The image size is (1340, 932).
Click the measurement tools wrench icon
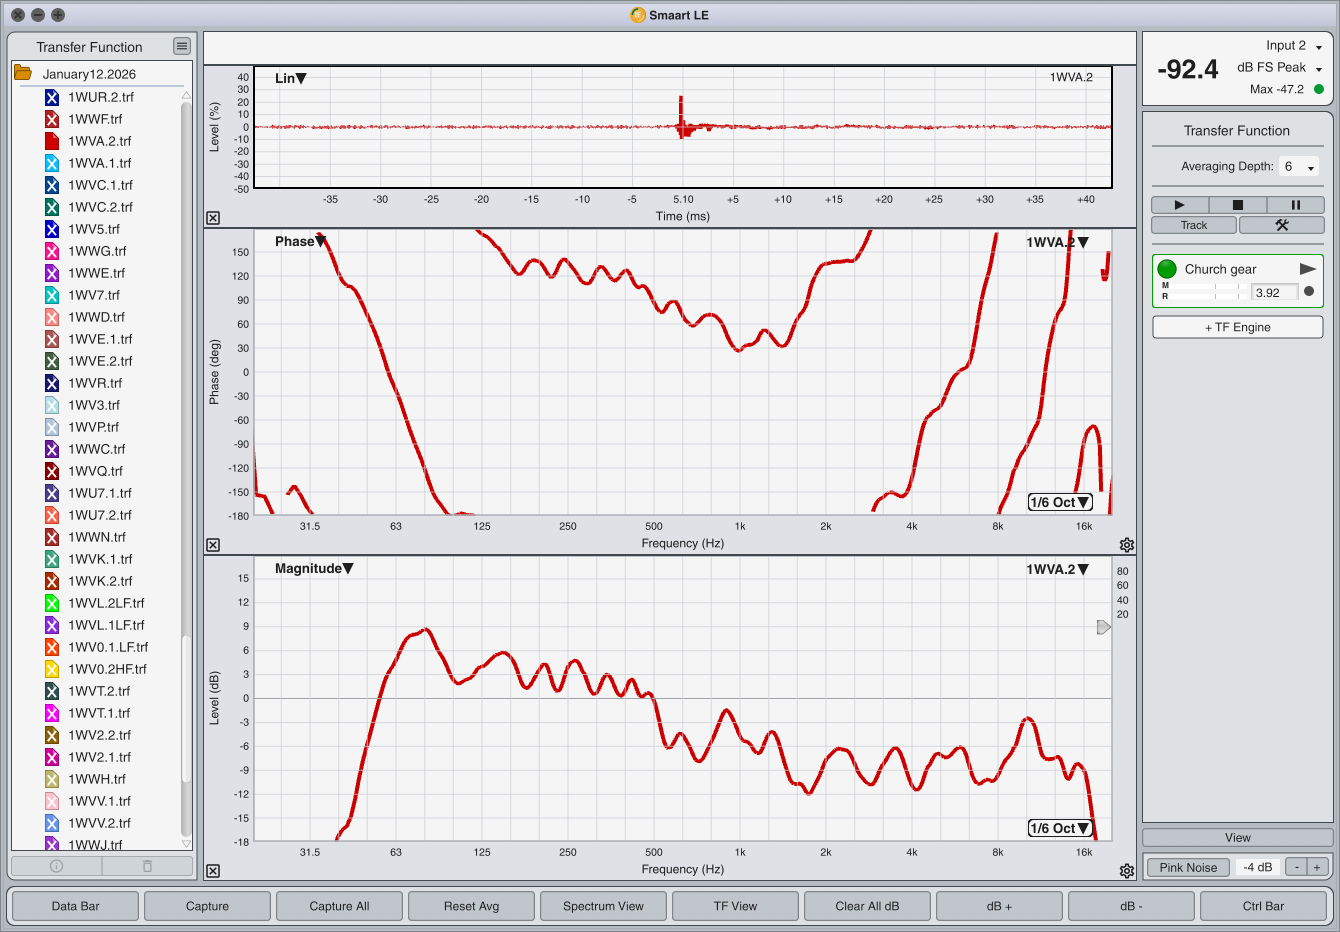[x=1281, y=225]
